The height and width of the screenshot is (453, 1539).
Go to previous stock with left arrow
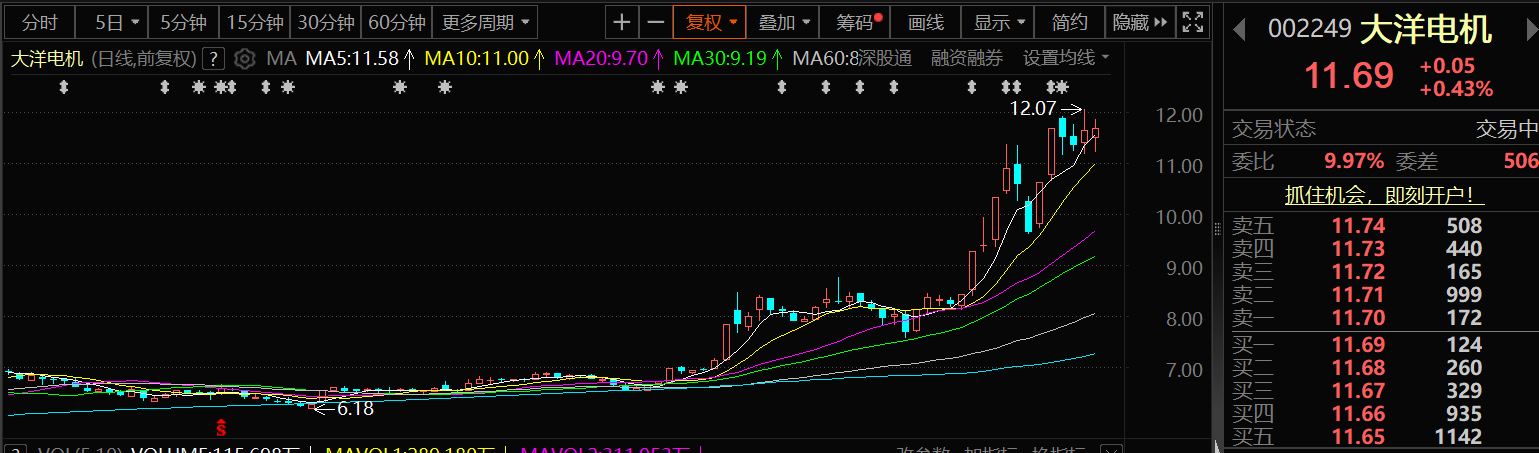coord(1239,29)
